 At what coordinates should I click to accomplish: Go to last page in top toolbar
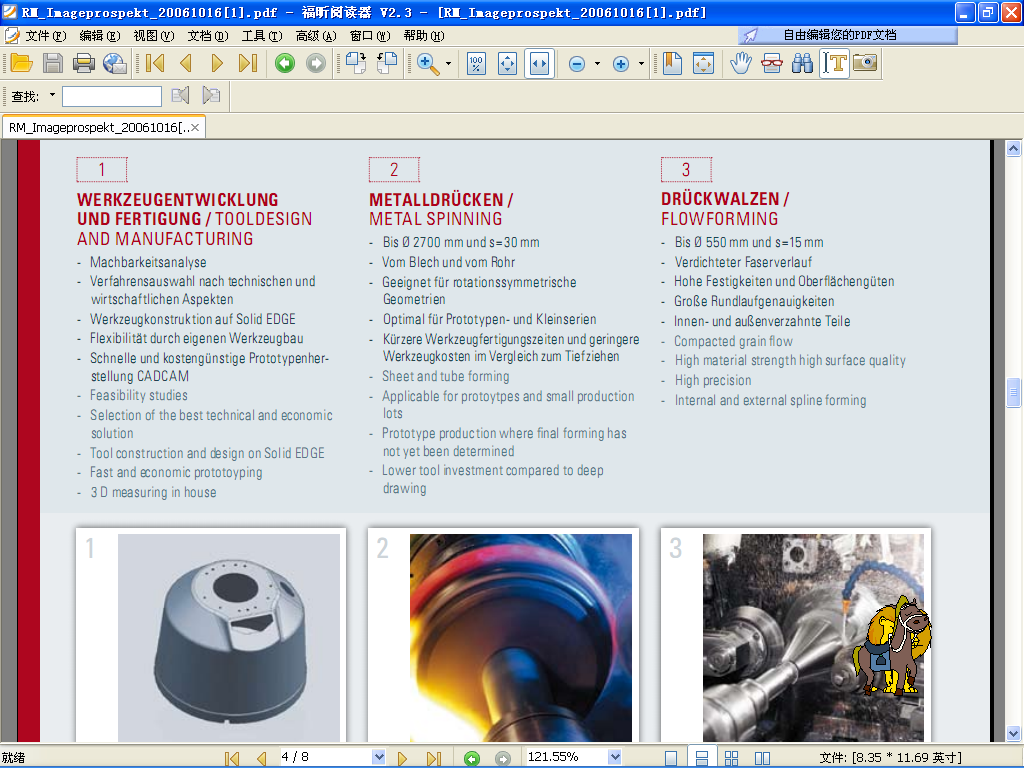pyautogui.click(x=248, y=63)
